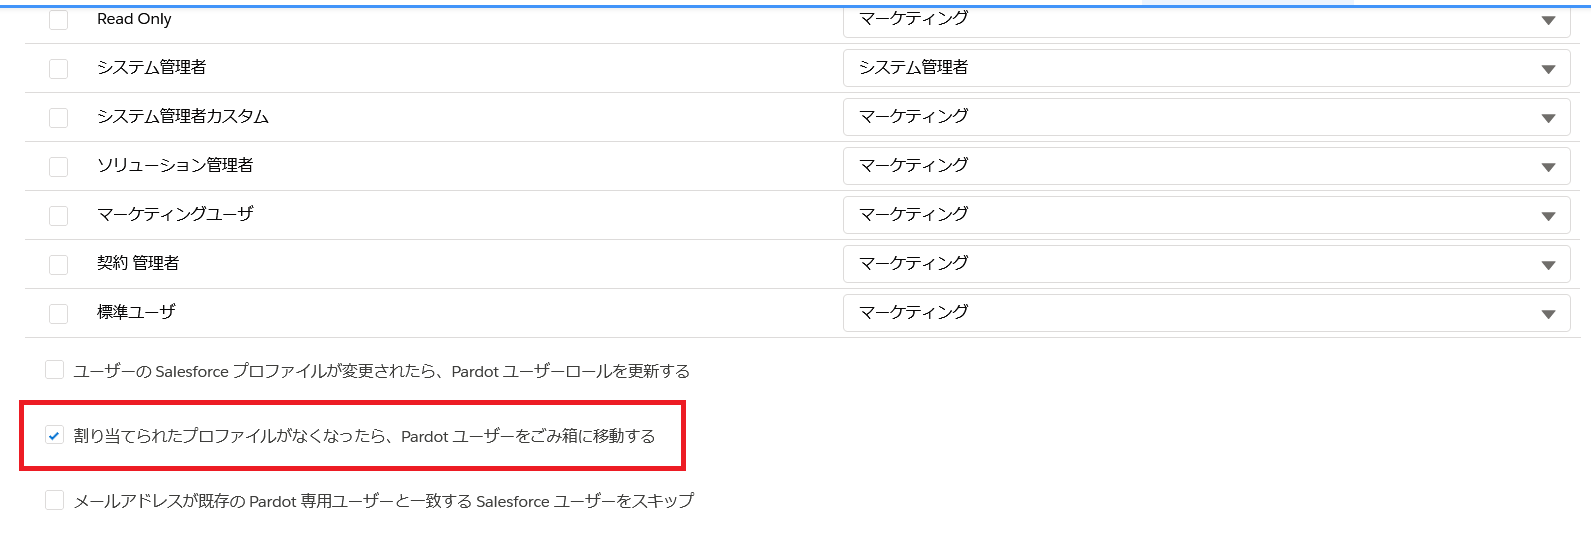1591x546 pixels.
Task: Select the 契約 管理者 profile checkbox
Action: (59, 264)
